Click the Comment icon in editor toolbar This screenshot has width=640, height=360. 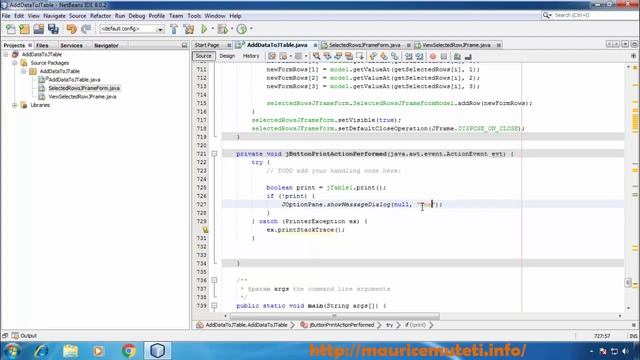click(x=457, y=56)
